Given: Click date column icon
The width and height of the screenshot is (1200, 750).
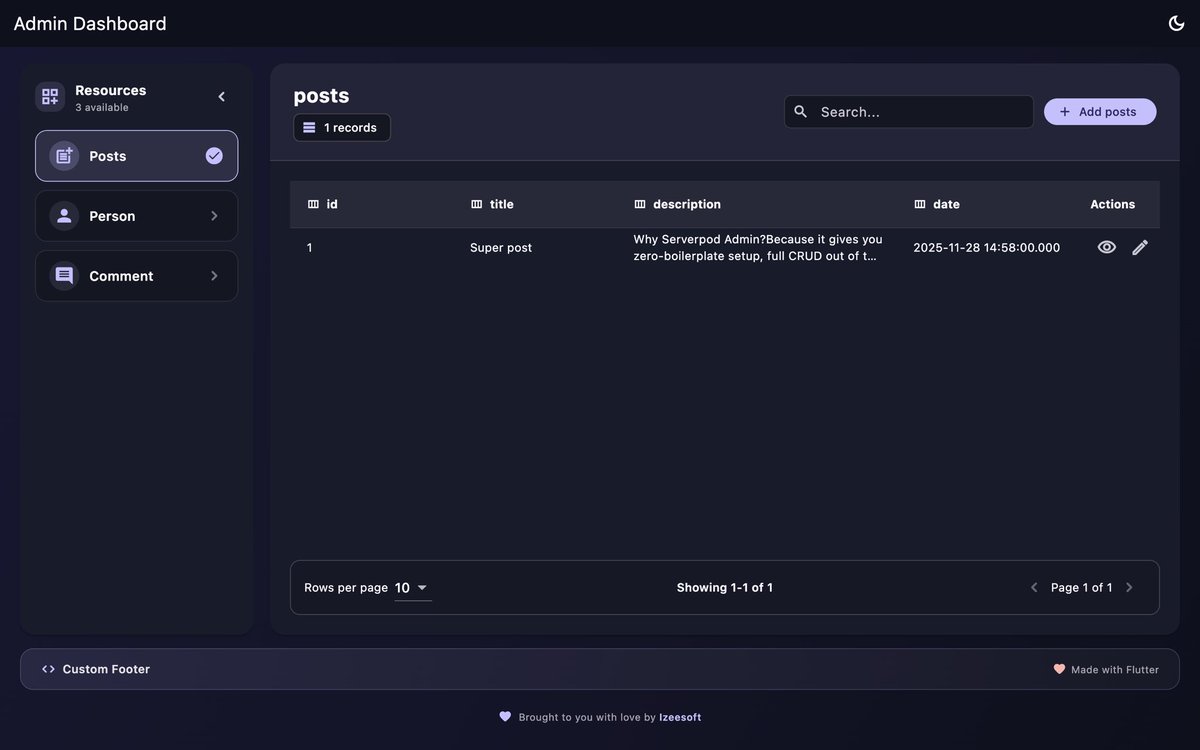Looking at the screenshot, I should 920,204.
